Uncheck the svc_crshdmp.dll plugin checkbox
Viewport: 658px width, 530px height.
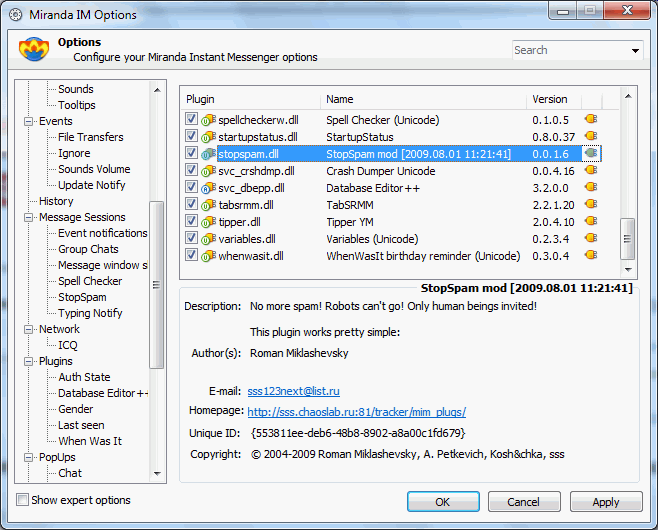coord(191,170)
